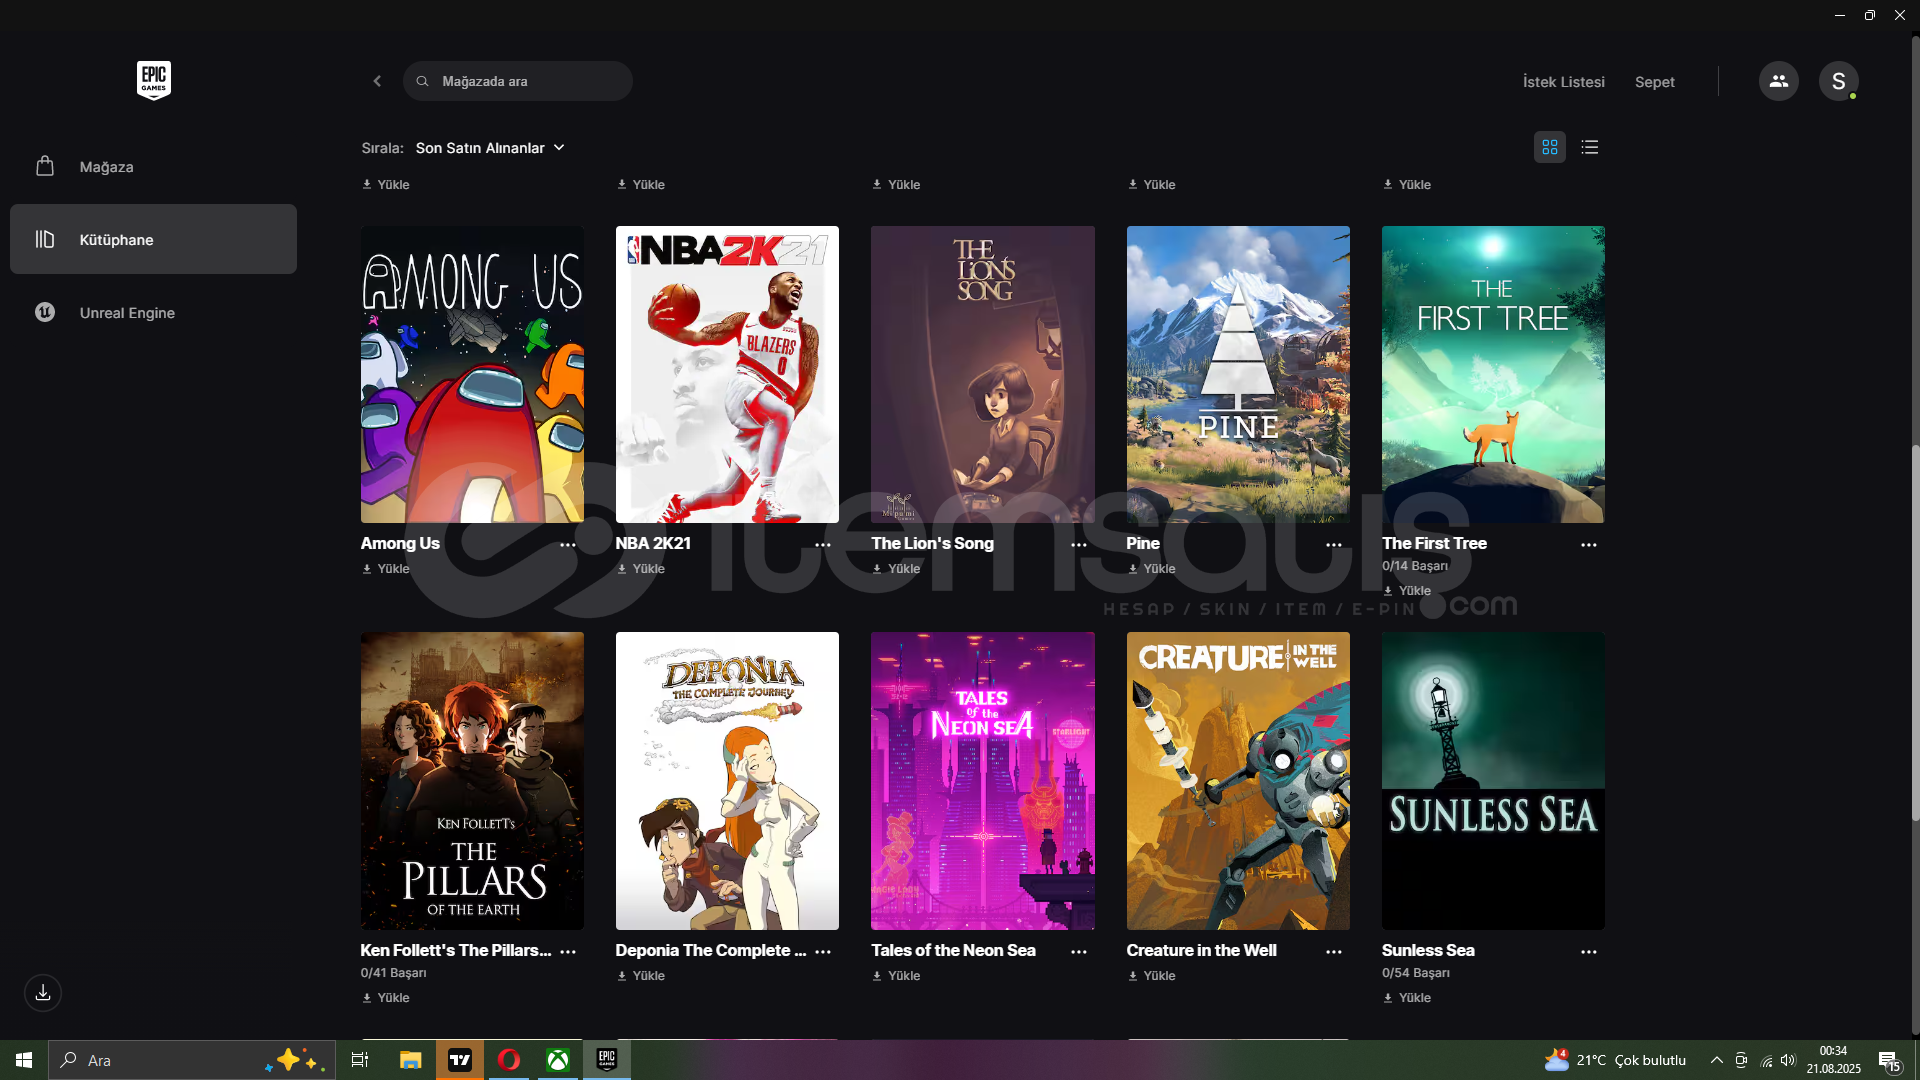Click Yükle under Sunless Sea
This screenshot has width=1920, height=1080.
point(1407,998)
